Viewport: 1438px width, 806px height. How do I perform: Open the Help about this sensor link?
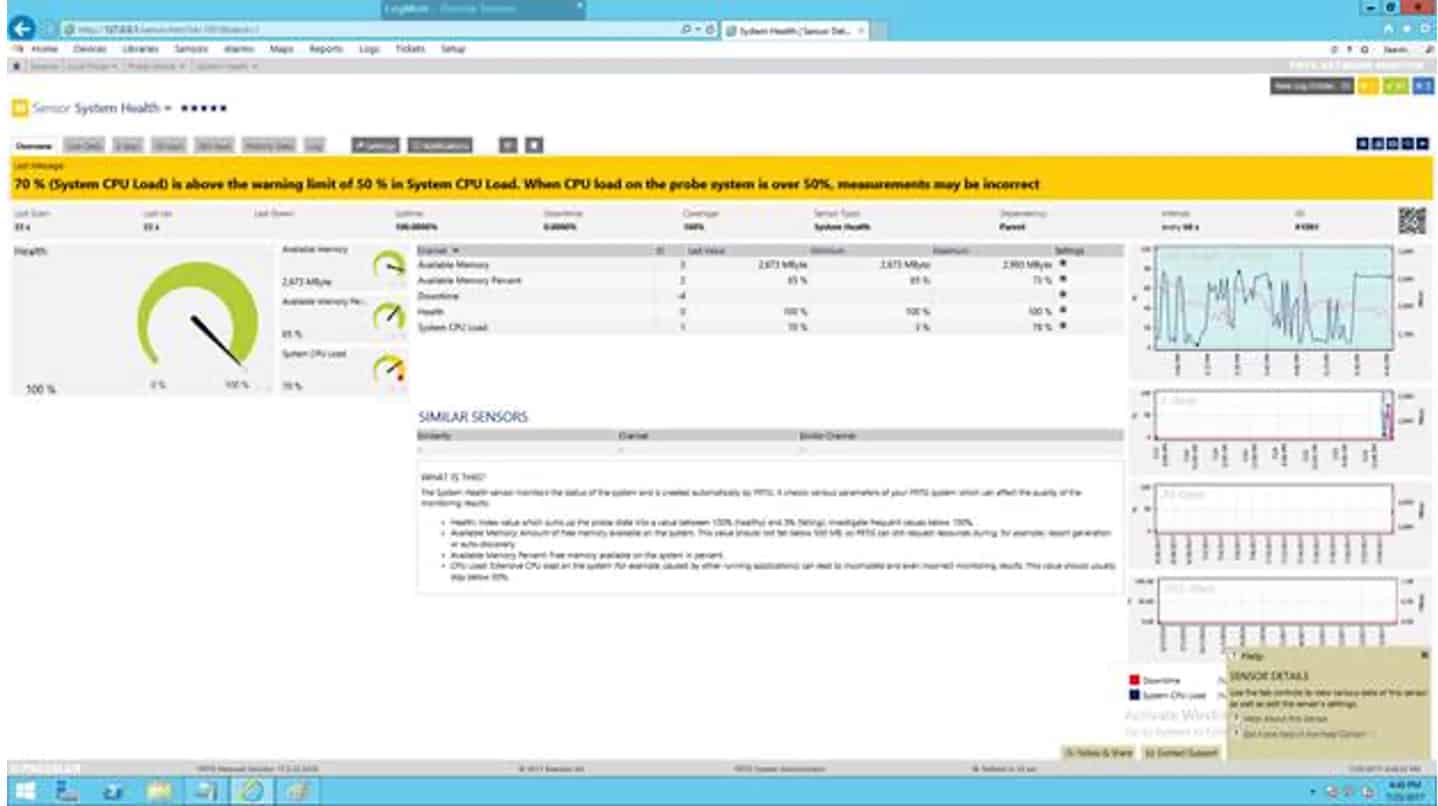1284,719
